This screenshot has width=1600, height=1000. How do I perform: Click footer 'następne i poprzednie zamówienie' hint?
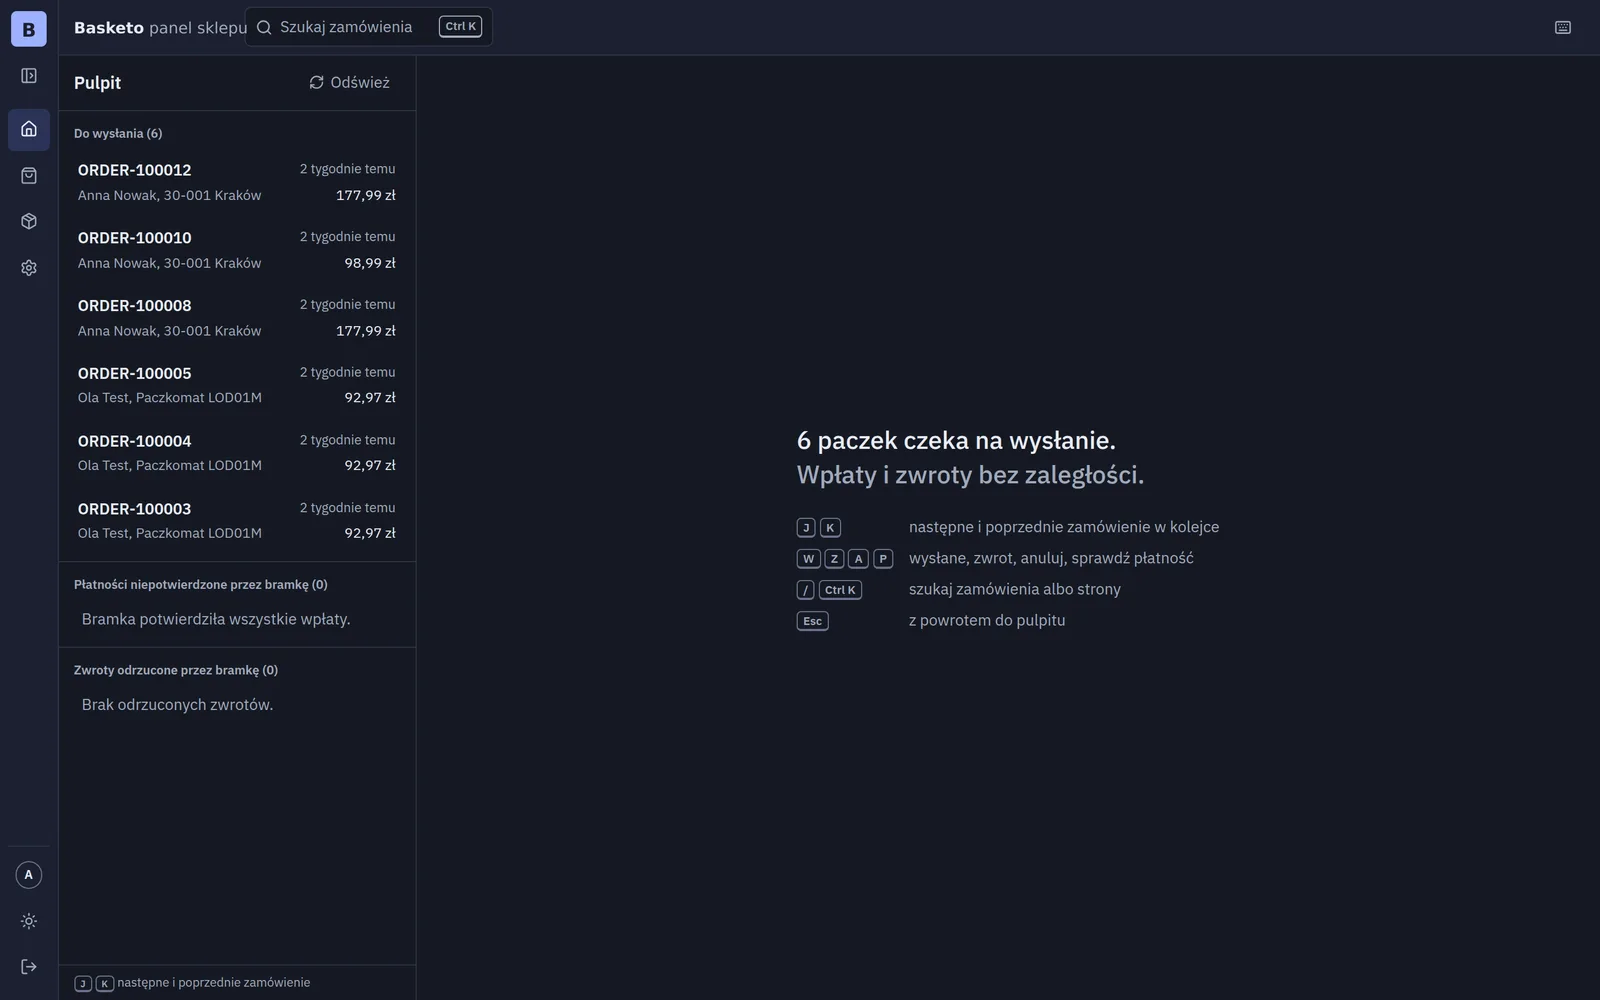[x=214, y=983]
